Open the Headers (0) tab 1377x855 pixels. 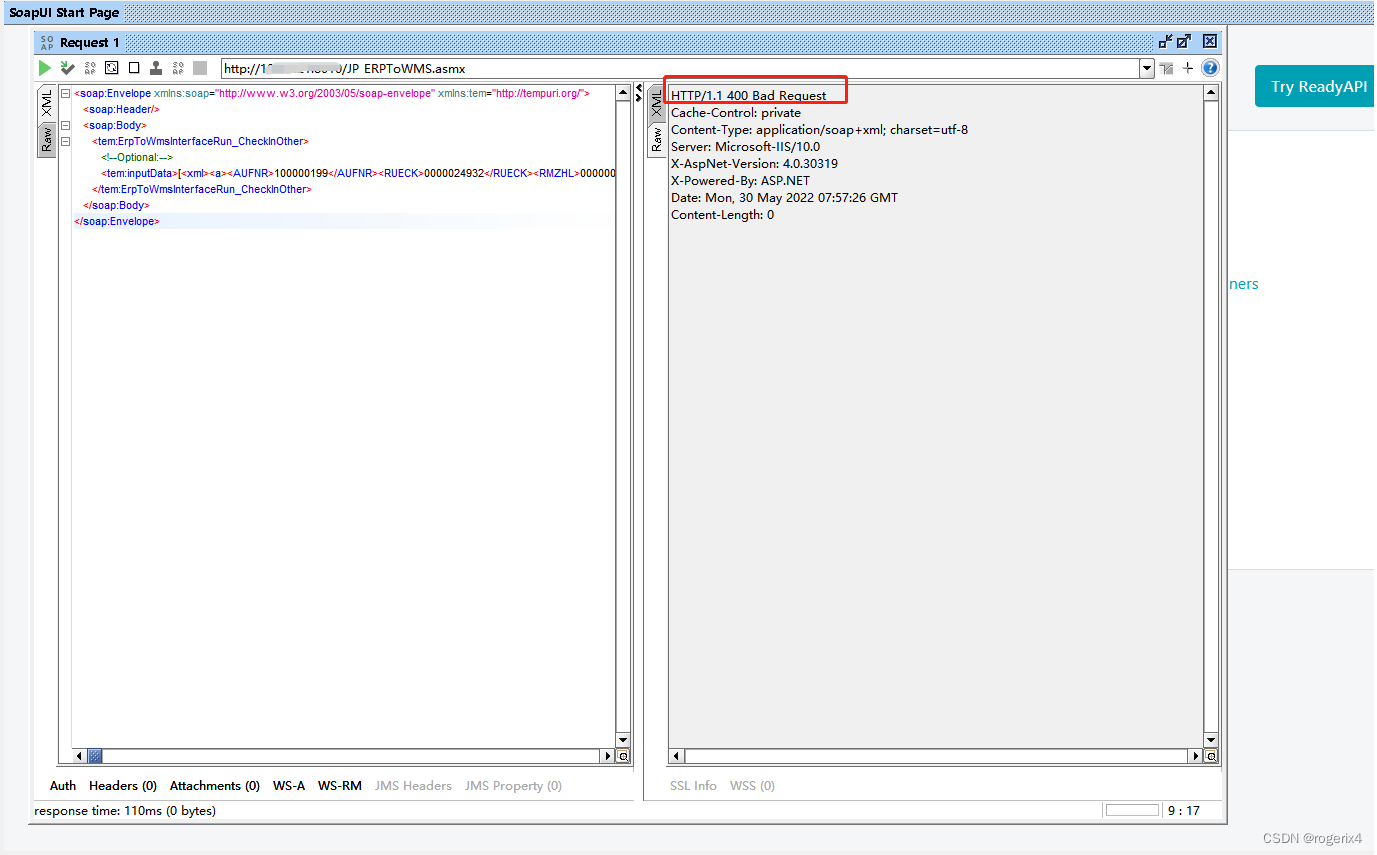click(x=123, y=786)
